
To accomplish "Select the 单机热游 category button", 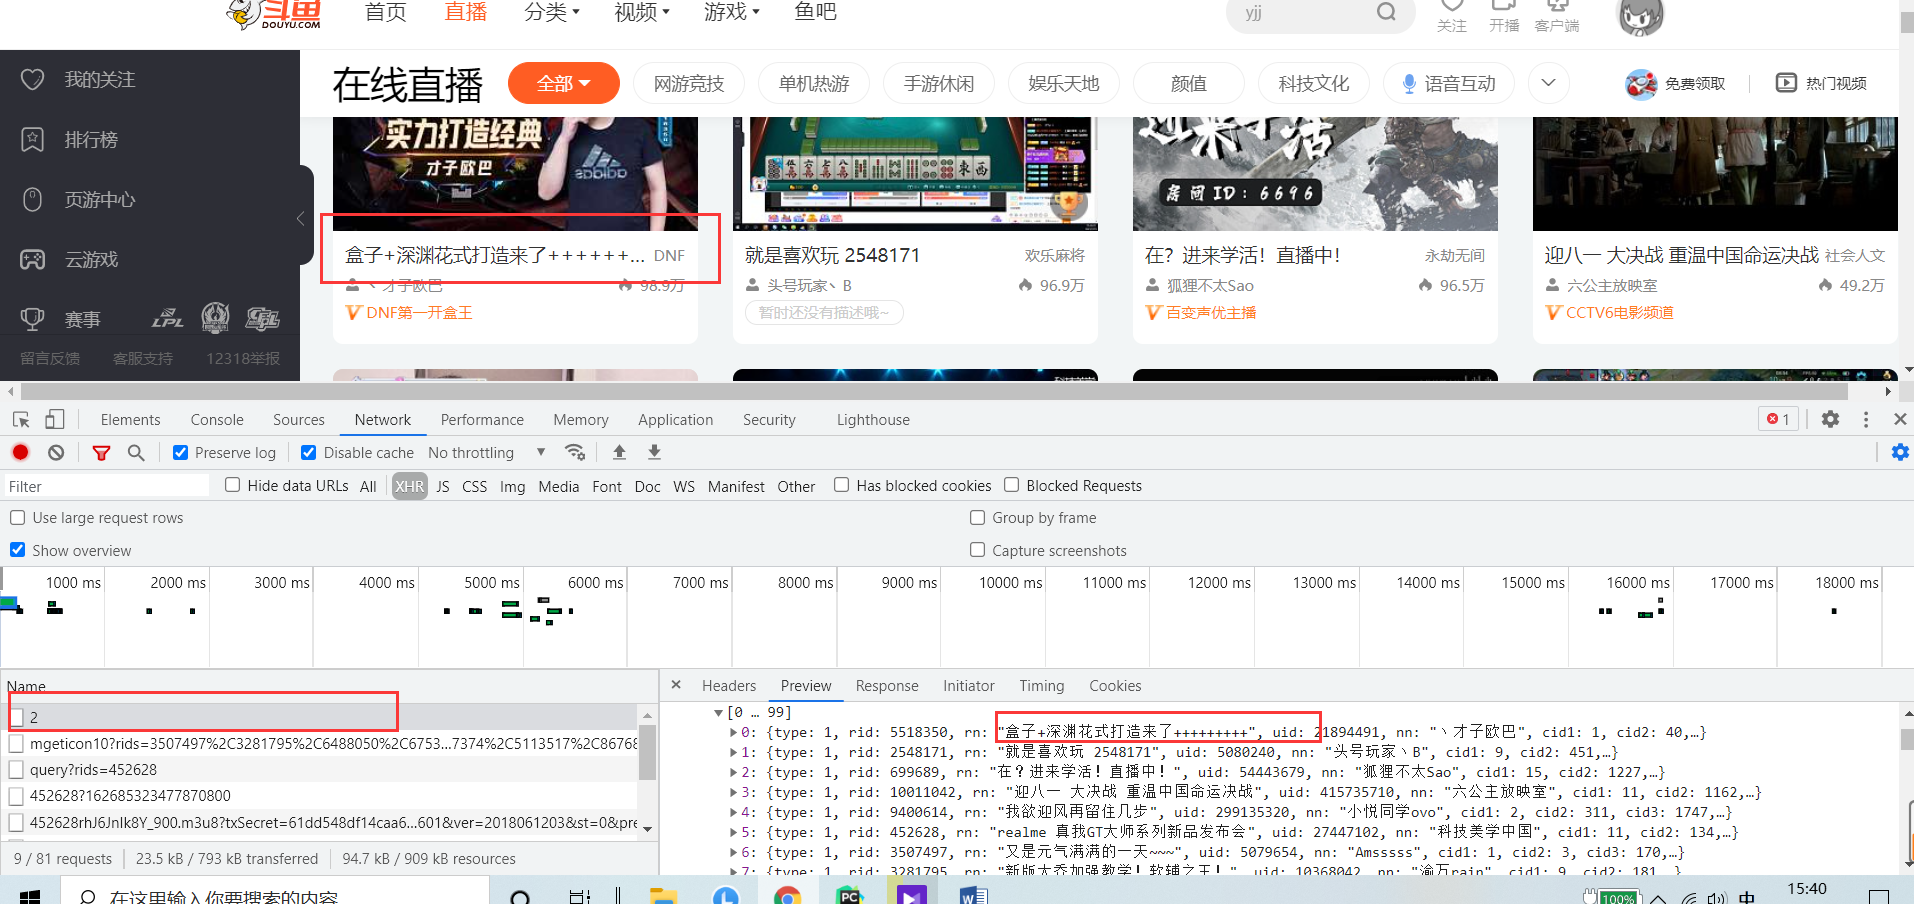I will pyautogui.click(x=814, y=83).
